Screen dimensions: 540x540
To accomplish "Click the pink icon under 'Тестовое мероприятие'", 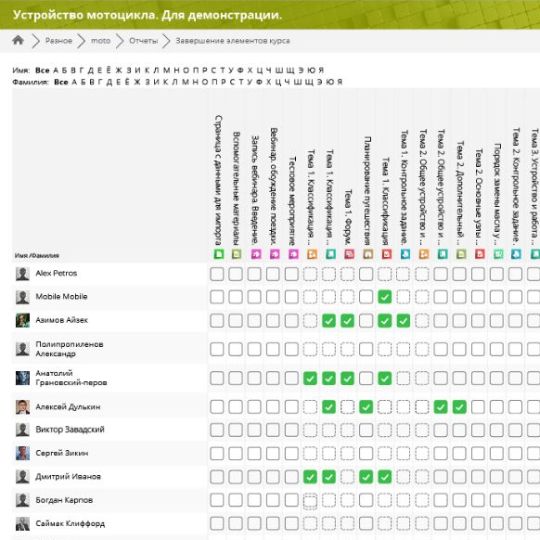I will click(x=293, y=254).
